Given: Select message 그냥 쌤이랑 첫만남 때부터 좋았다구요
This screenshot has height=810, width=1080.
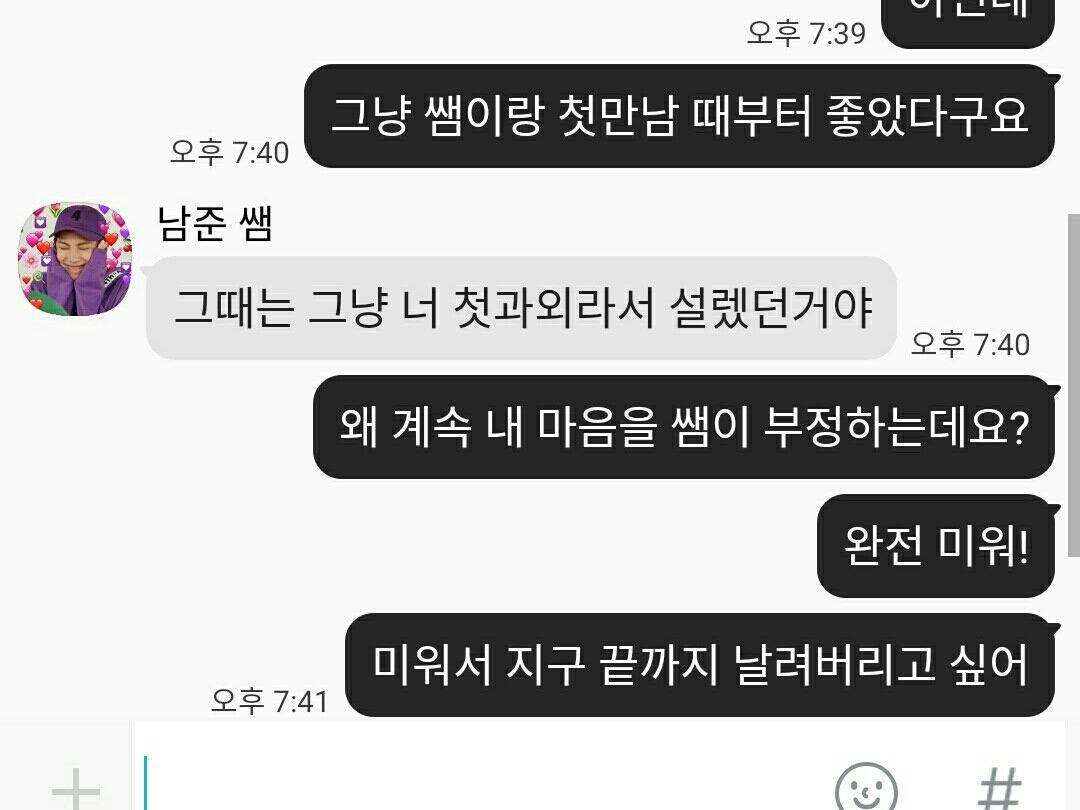Looking at the screenshot, I should pyautogui.click(x=679, y=116).
